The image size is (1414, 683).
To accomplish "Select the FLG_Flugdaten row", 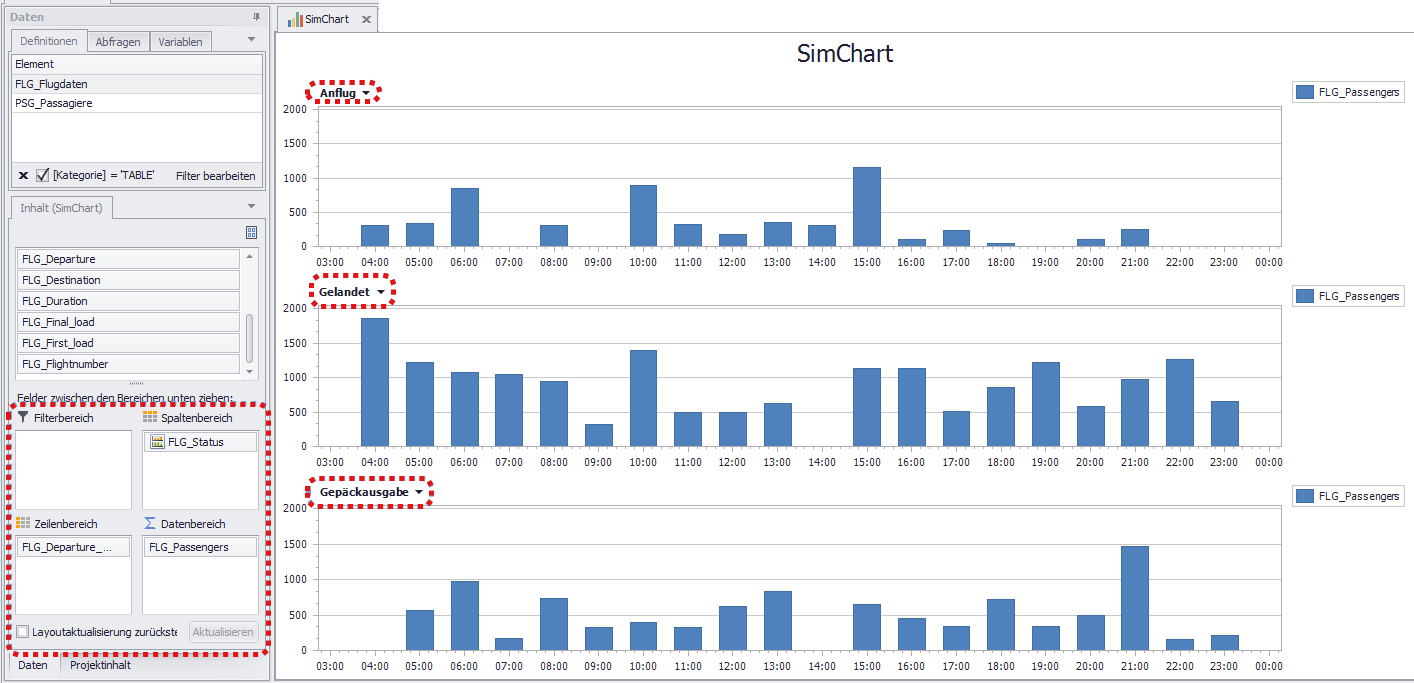I will coord(138,84).
